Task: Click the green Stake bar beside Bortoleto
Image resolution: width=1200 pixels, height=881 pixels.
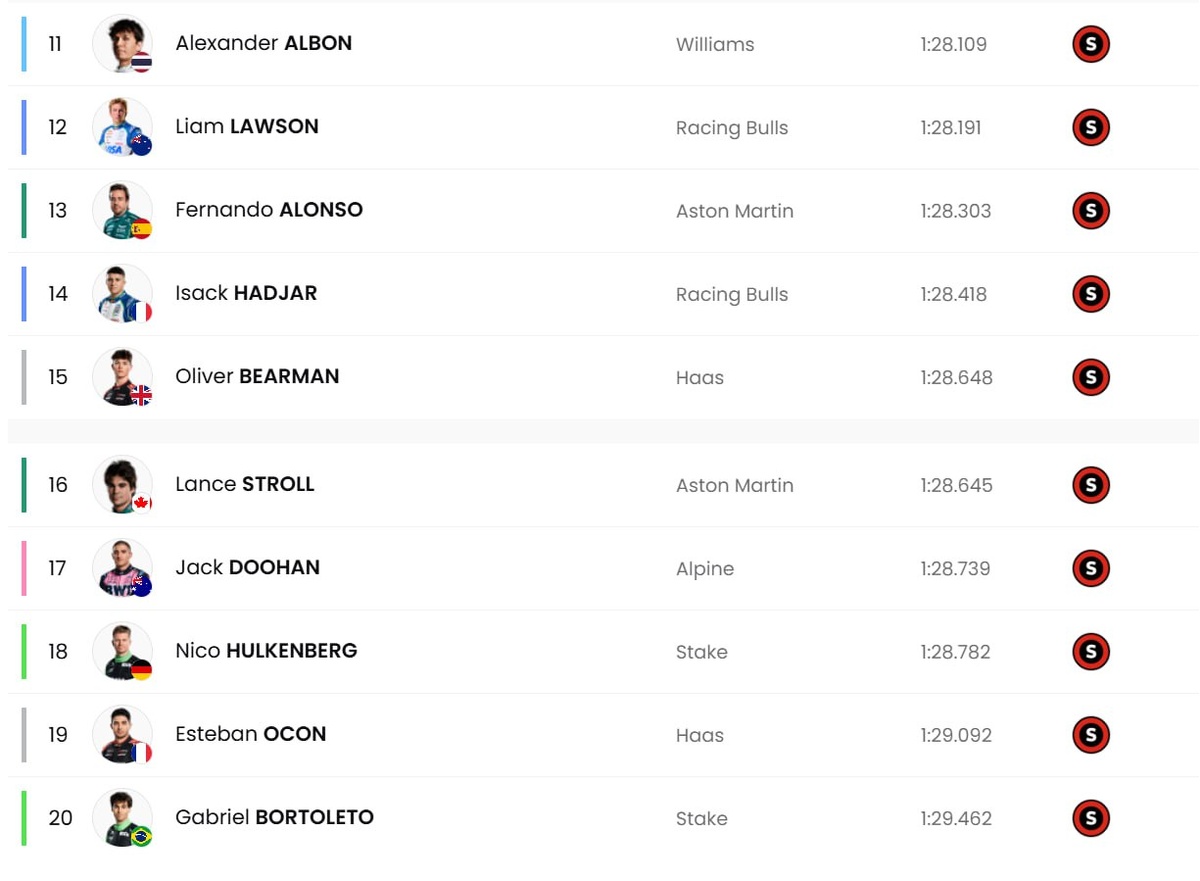Action: (x=24, y=818)
